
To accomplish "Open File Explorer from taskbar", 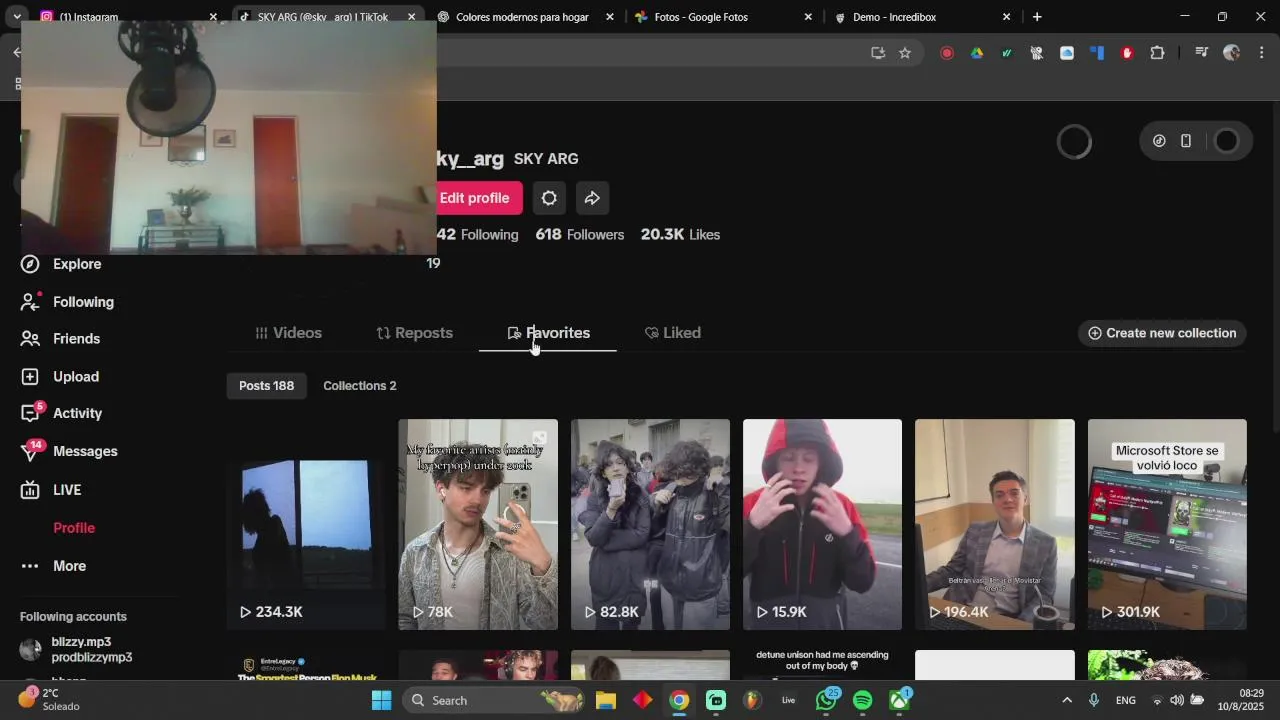I will point(605,700).
